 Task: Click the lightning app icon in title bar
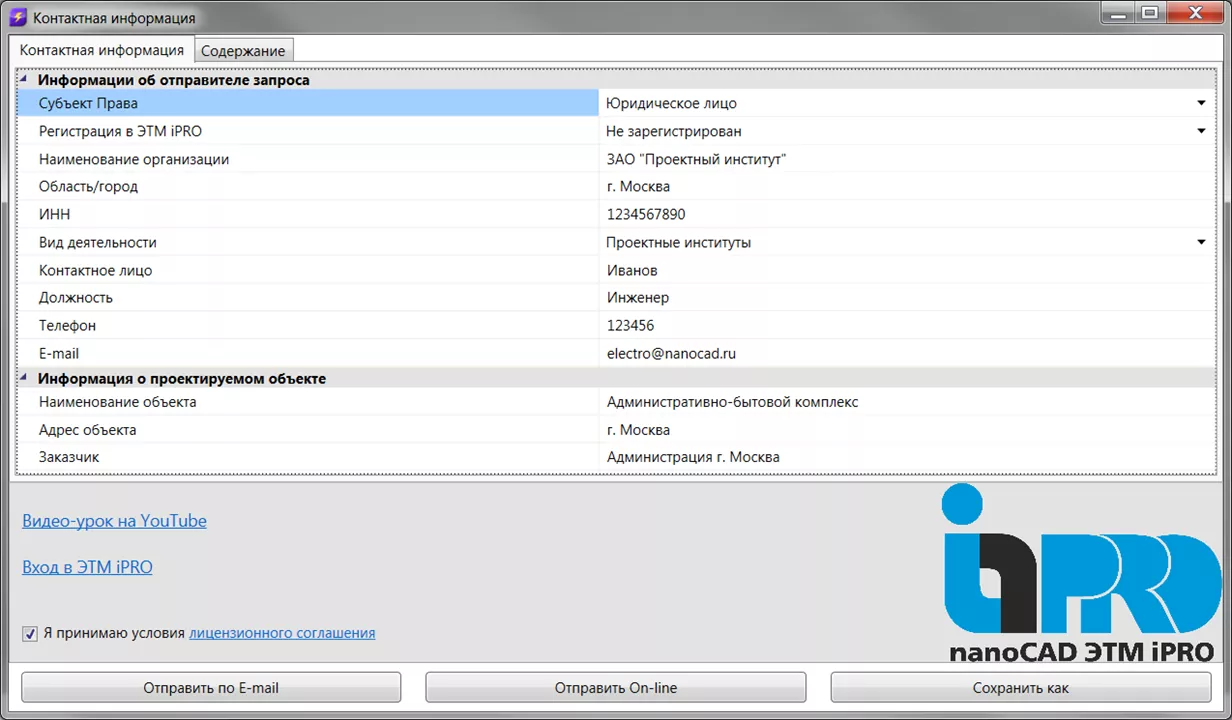tap(17, 18)
